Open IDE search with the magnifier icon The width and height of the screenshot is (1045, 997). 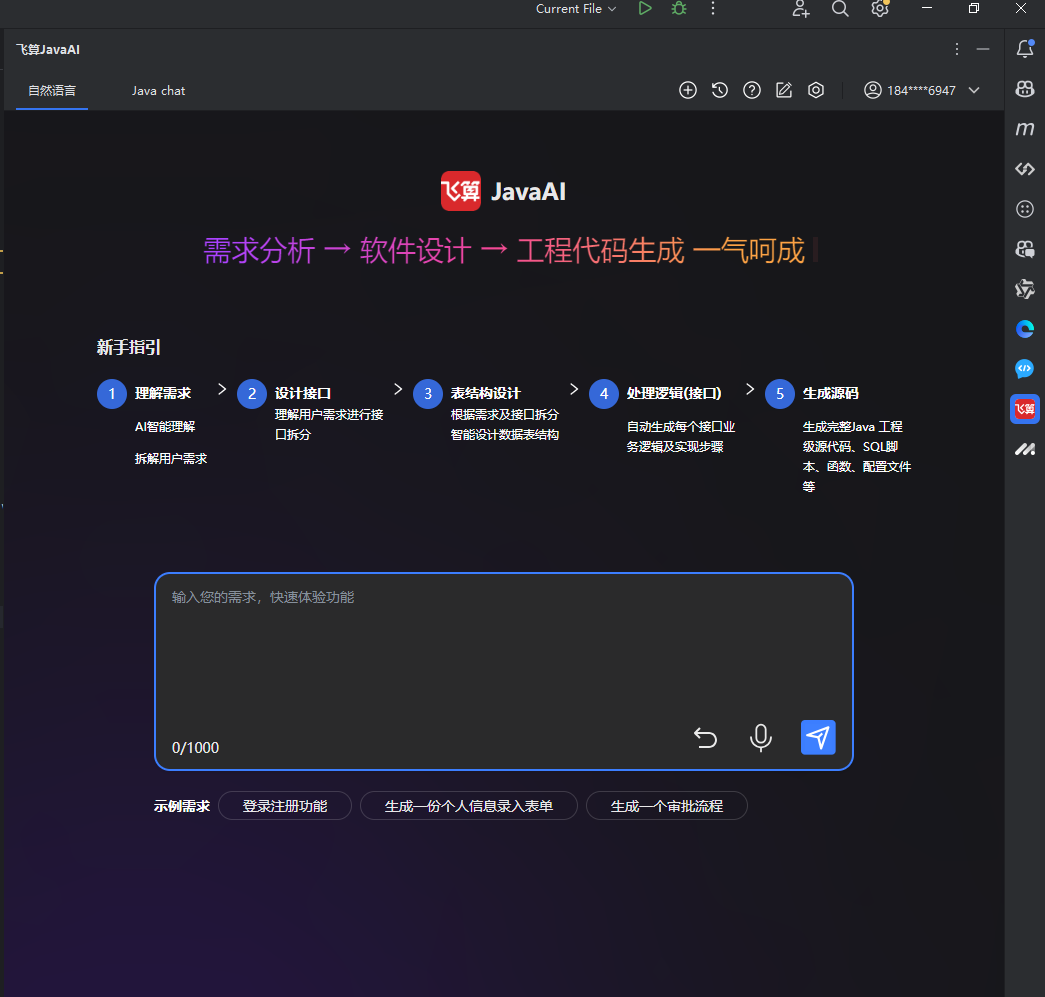(840, 9)
